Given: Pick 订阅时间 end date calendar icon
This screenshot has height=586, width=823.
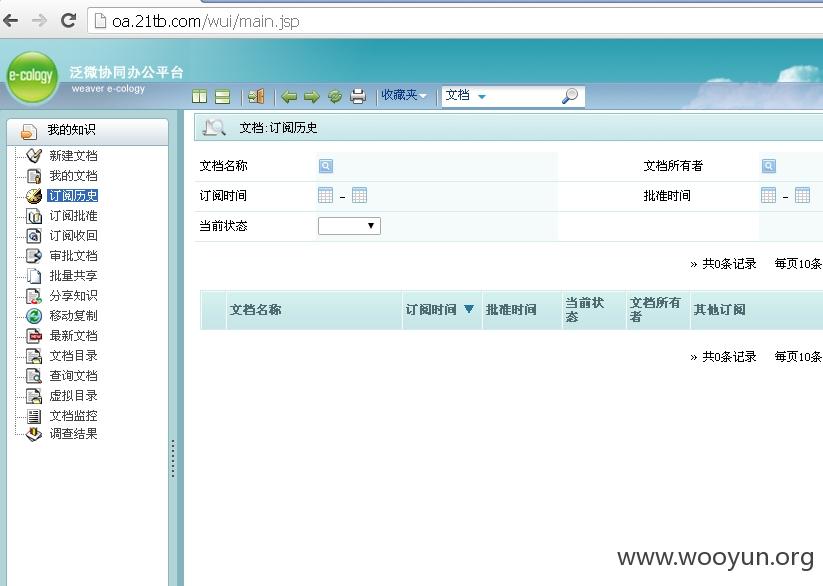Looking at the screenshot, I should [360, 195].
